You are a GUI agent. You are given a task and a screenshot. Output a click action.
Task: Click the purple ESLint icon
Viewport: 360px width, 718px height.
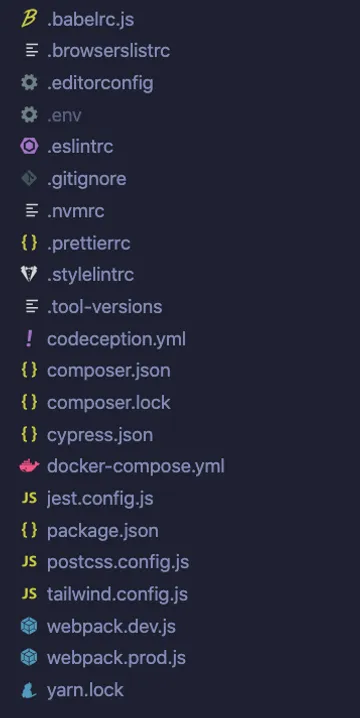point(29,147)
